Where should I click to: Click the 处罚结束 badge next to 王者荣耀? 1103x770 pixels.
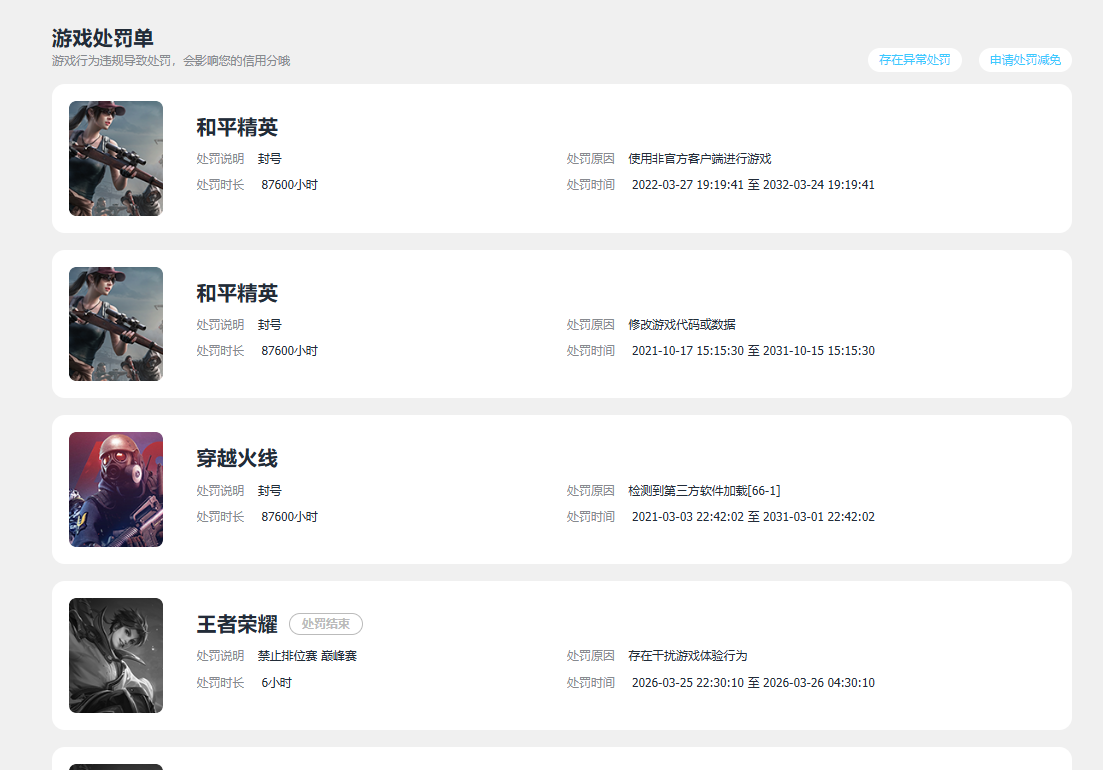tap(326, 624)
